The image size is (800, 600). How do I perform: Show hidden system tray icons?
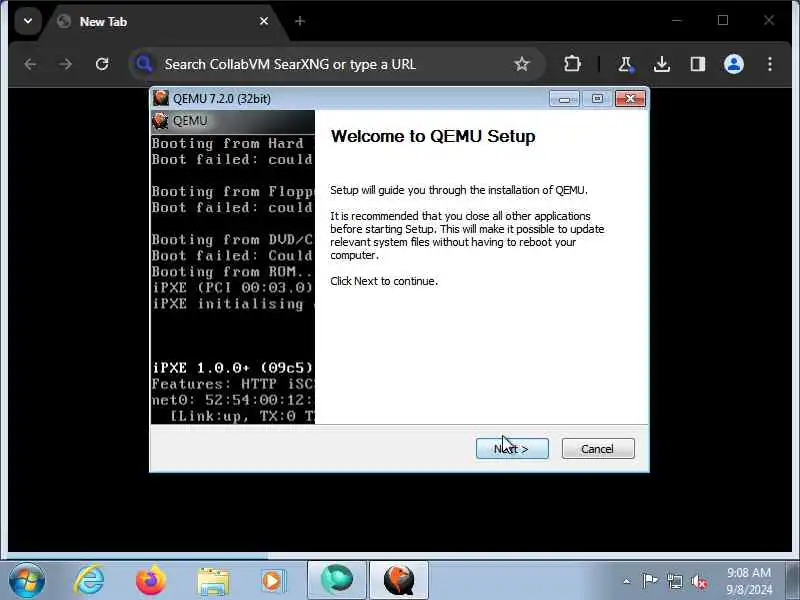pyautogui.click(x=627, y=581)
